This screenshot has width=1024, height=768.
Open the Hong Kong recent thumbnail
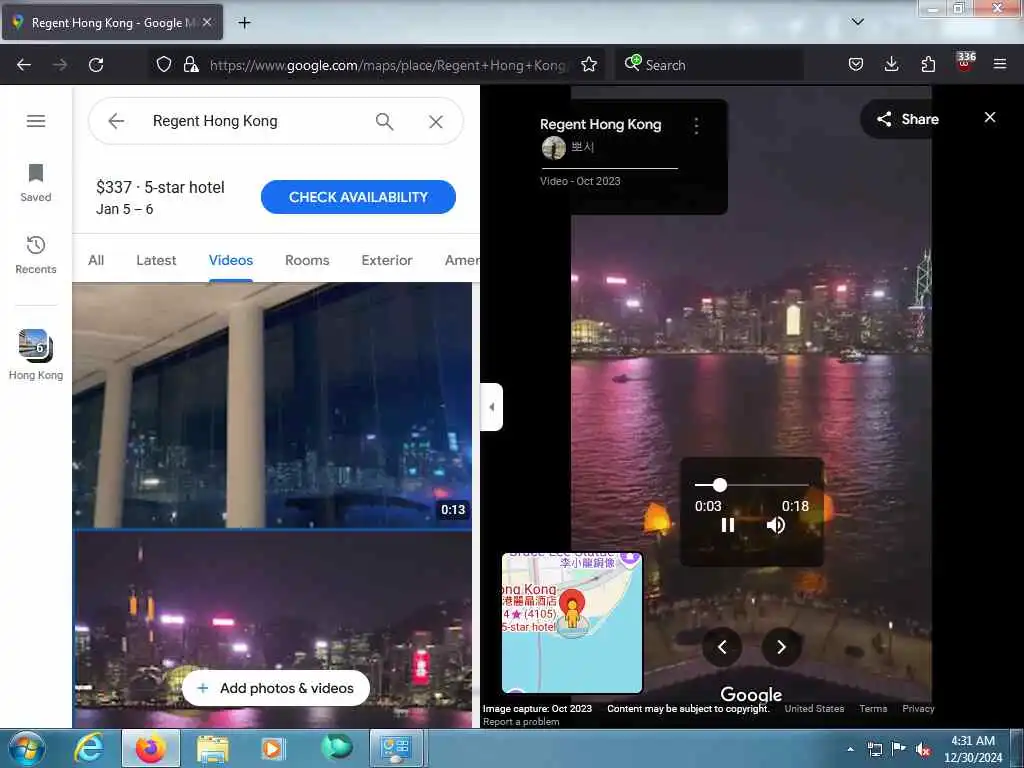36,355
